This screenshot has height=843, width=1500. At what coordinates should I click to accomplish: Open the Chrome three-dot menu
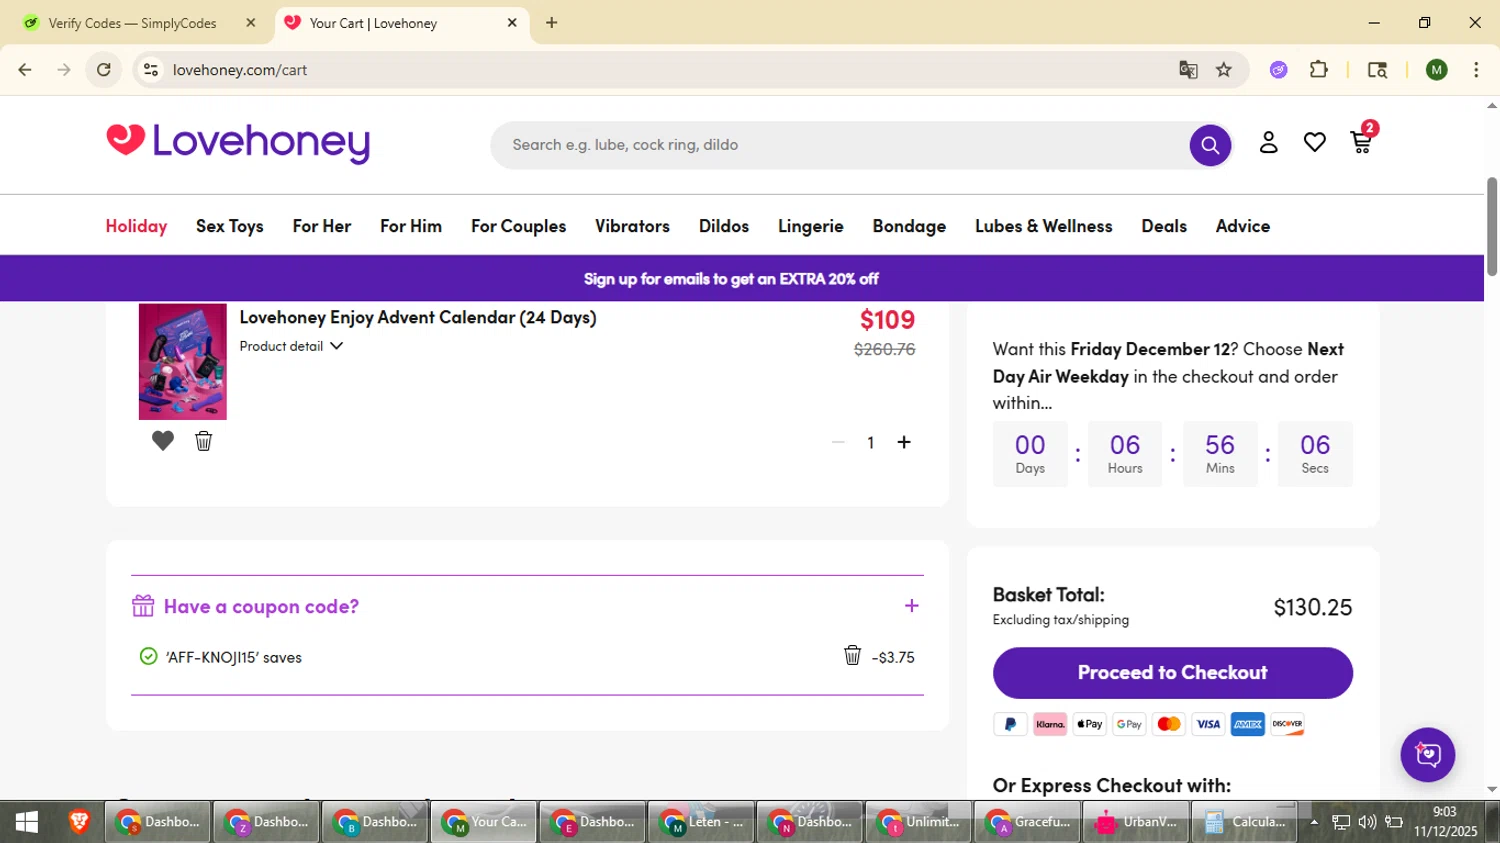point(1476,70)
